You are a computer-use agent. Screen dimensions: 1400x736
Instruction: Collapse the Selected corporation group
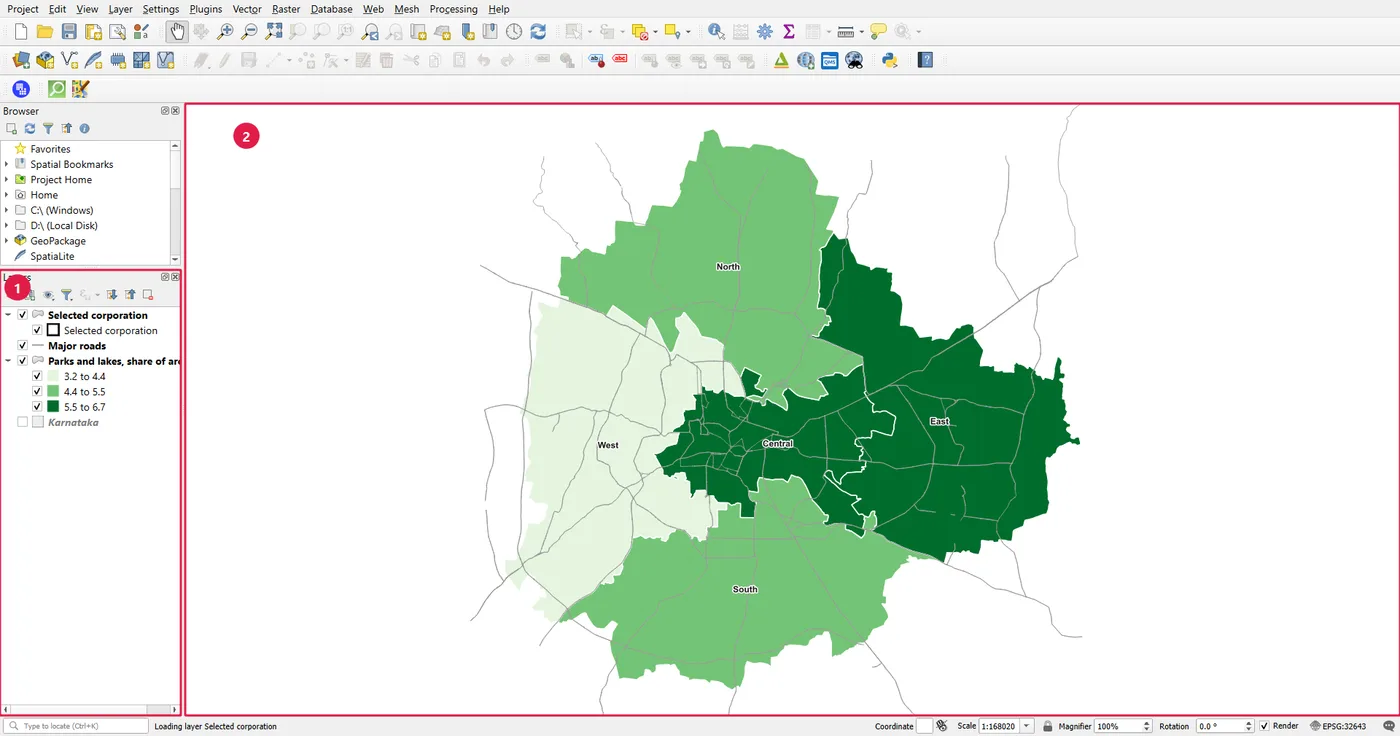click(8, 315)
